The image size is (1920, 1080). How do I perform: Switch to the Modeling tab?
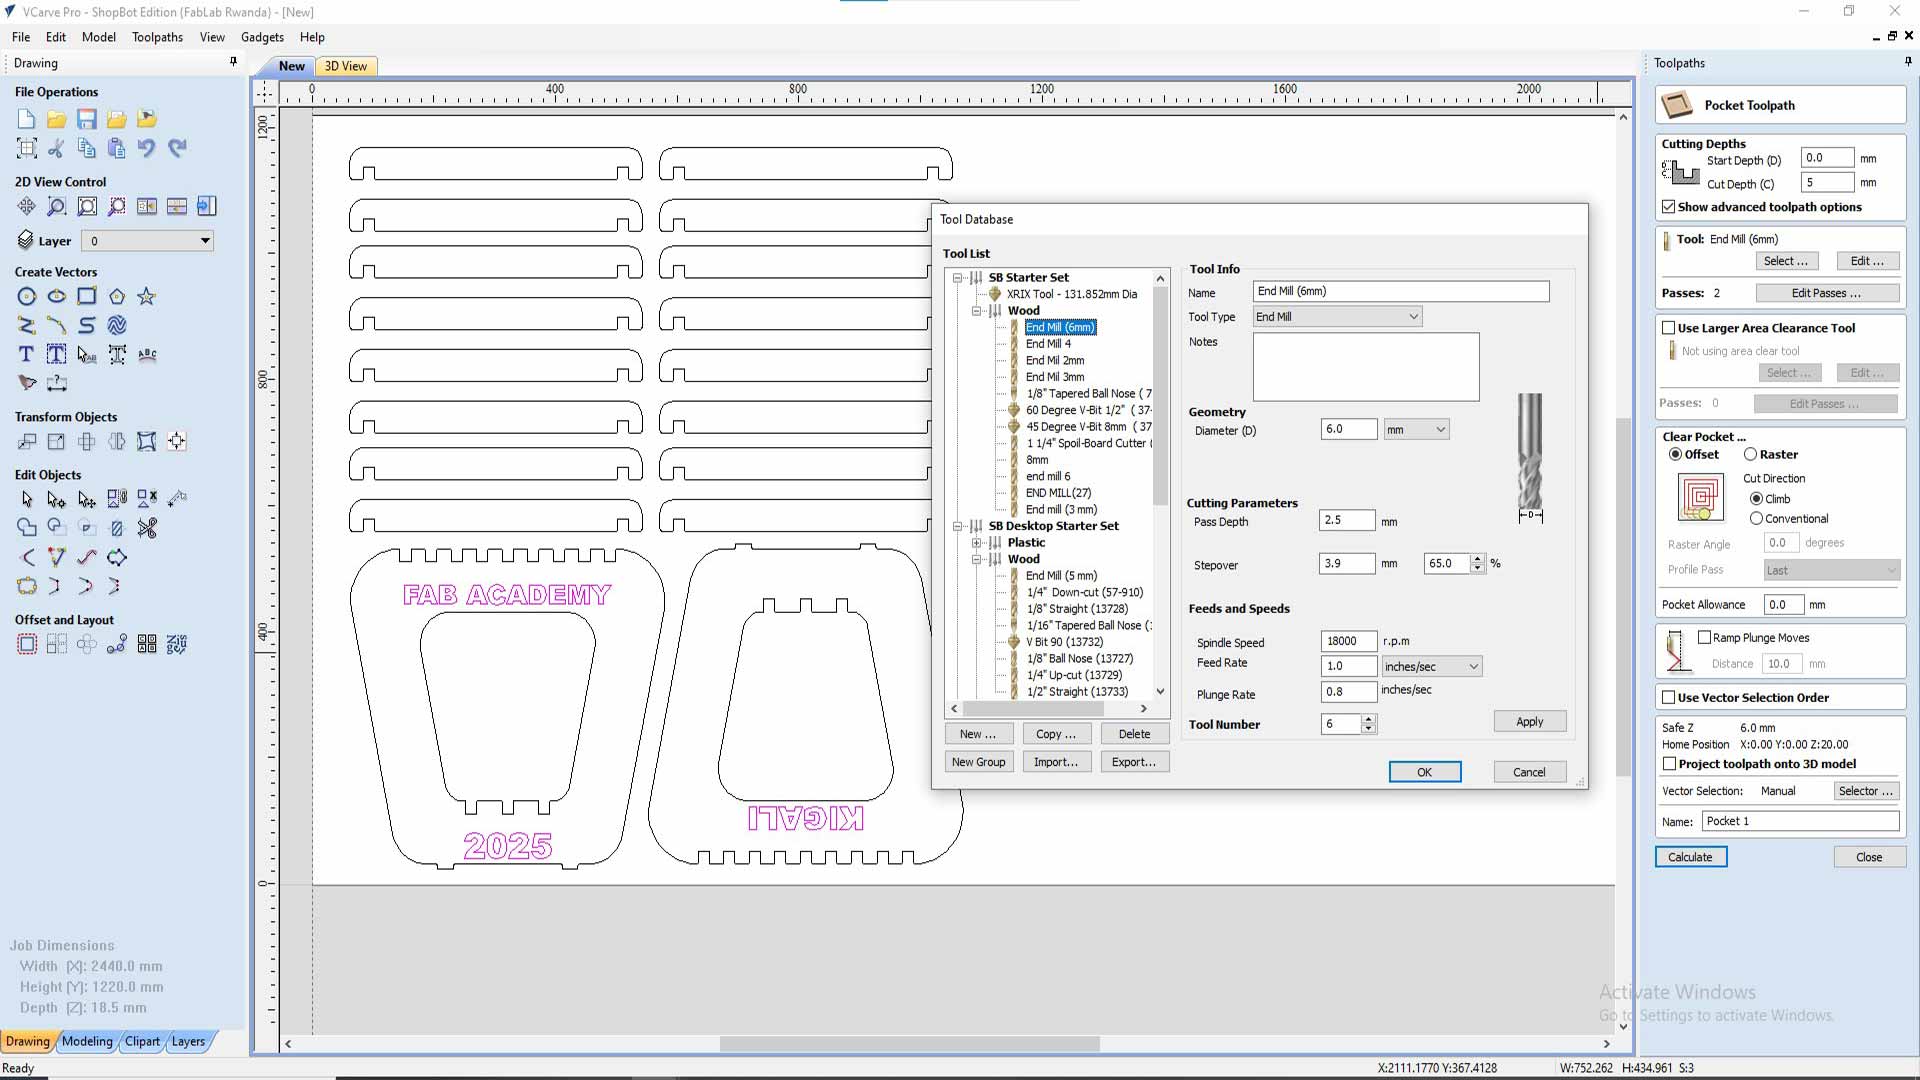(87, 1041)
